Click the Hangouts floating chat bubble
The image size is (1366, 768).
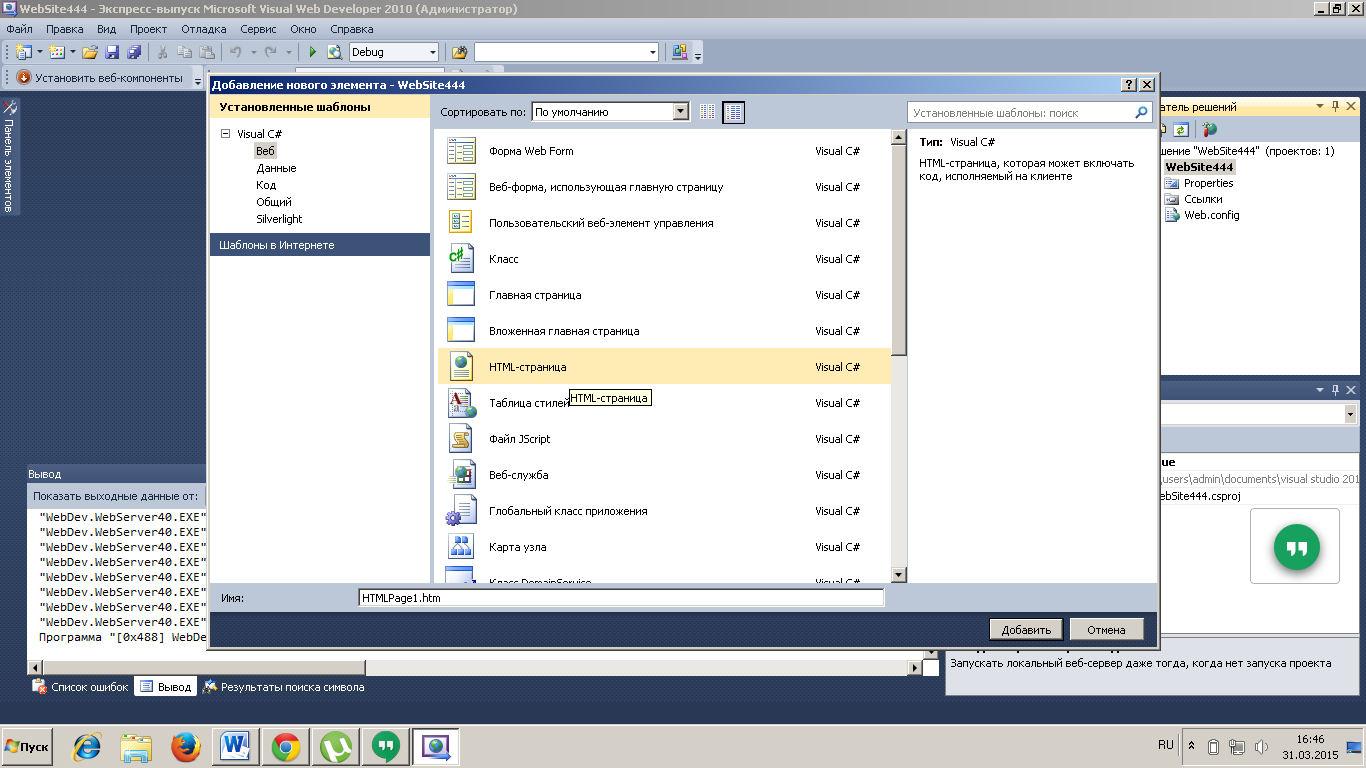tap(1296, 547)
